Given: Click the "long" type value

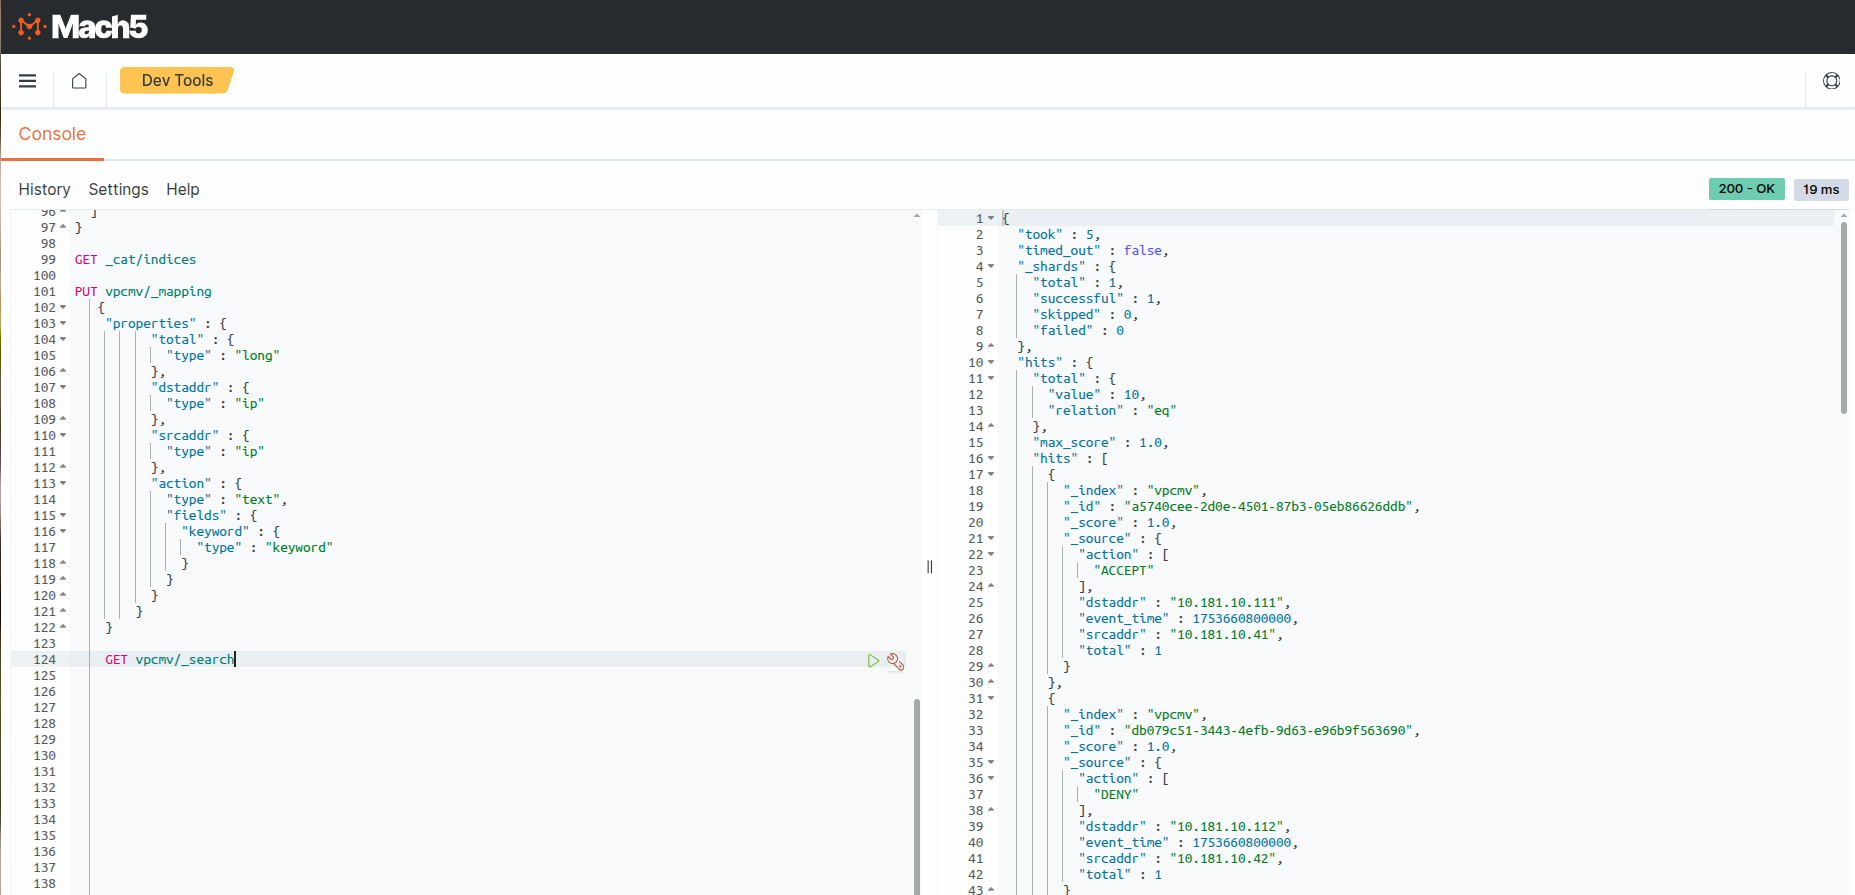Looking at the screenshot, I should coord(257,356).
